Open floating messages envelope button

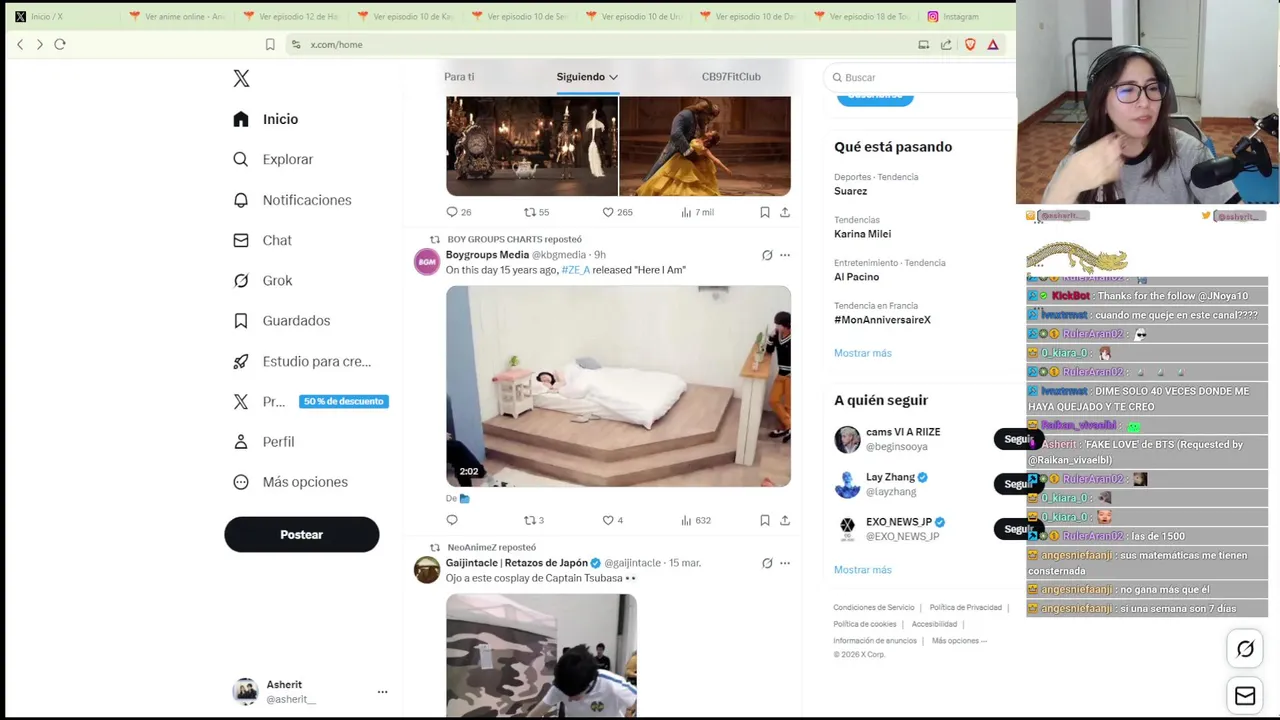click(x=1245, y=695)
